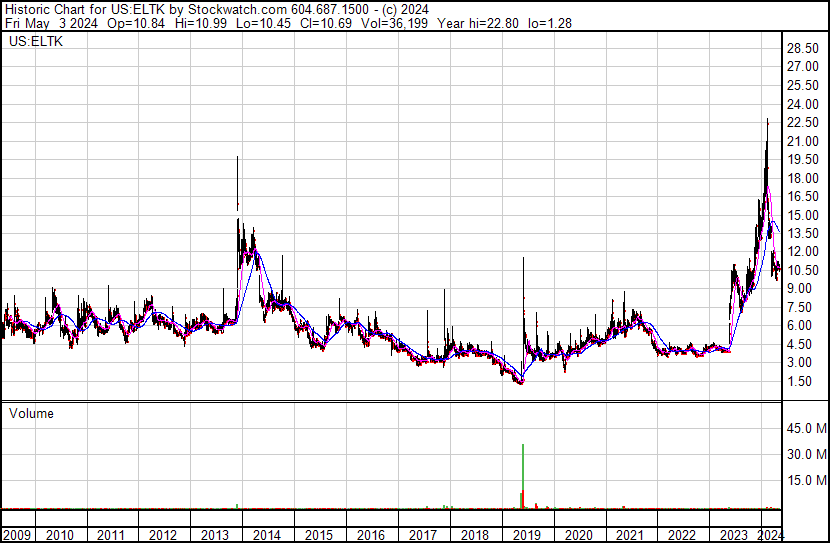830x543 pixels.
Task: Select the 2019 year marker on the time axis
Action: click(526, 535)
